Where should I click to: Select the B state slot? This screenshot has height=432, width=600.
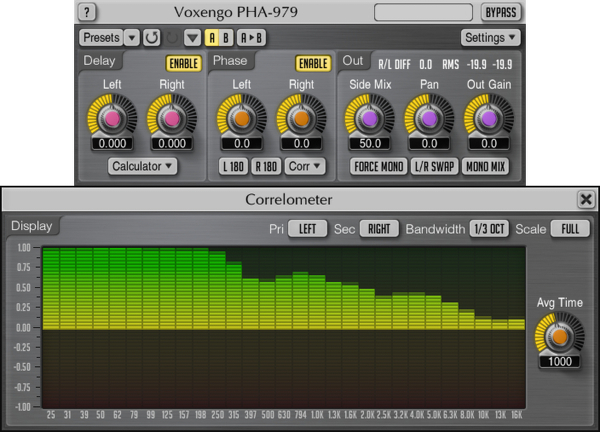(x=226, y=38)
